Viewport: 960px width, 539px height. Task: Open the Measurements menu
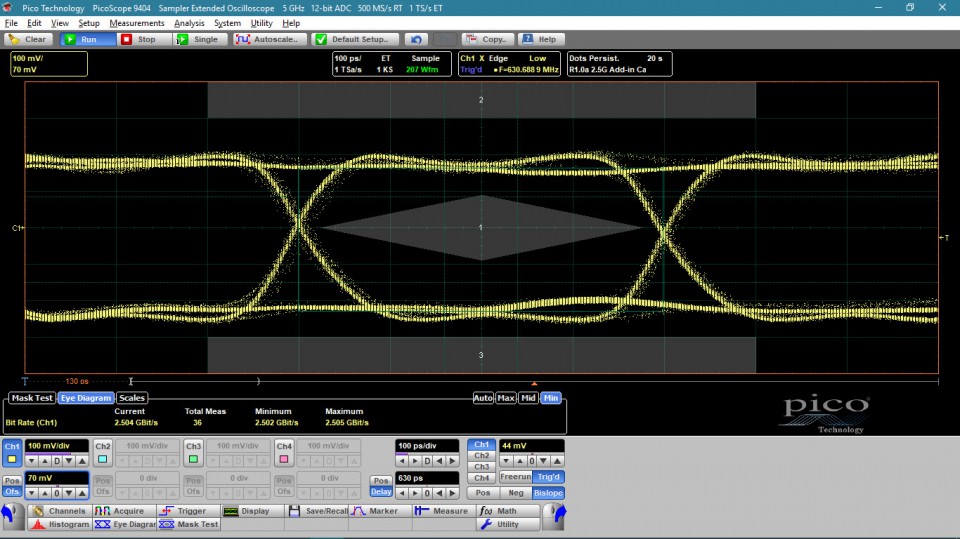(x=136, y=23)
